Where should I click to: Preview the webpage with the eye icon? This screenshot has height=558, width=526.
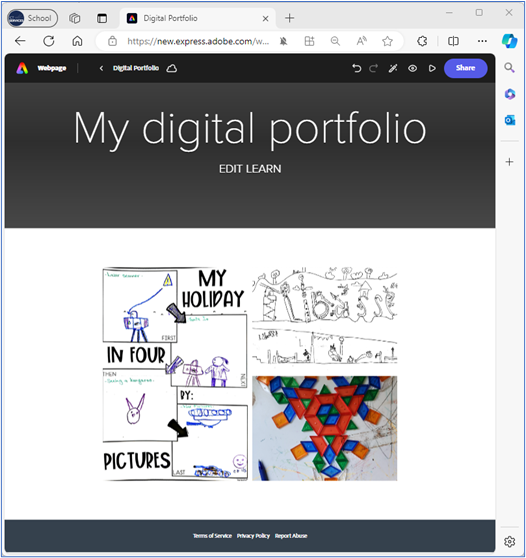coord(412,68)
